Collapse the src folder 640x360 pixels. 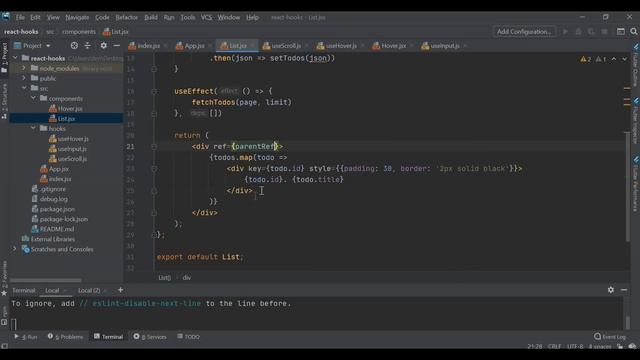click(x=24, y=88)
